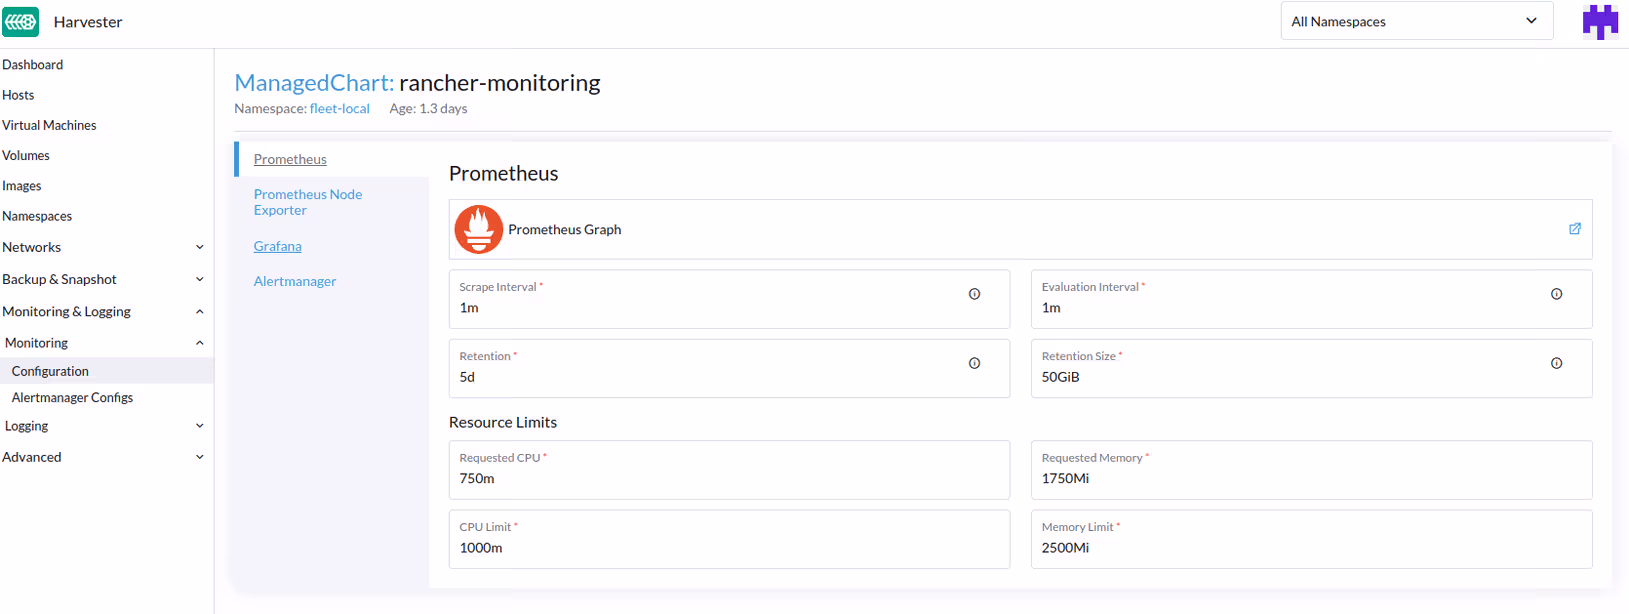
Task: Select the Alertmanager tab
Action: pyautogui.click(x=295, y=281)
